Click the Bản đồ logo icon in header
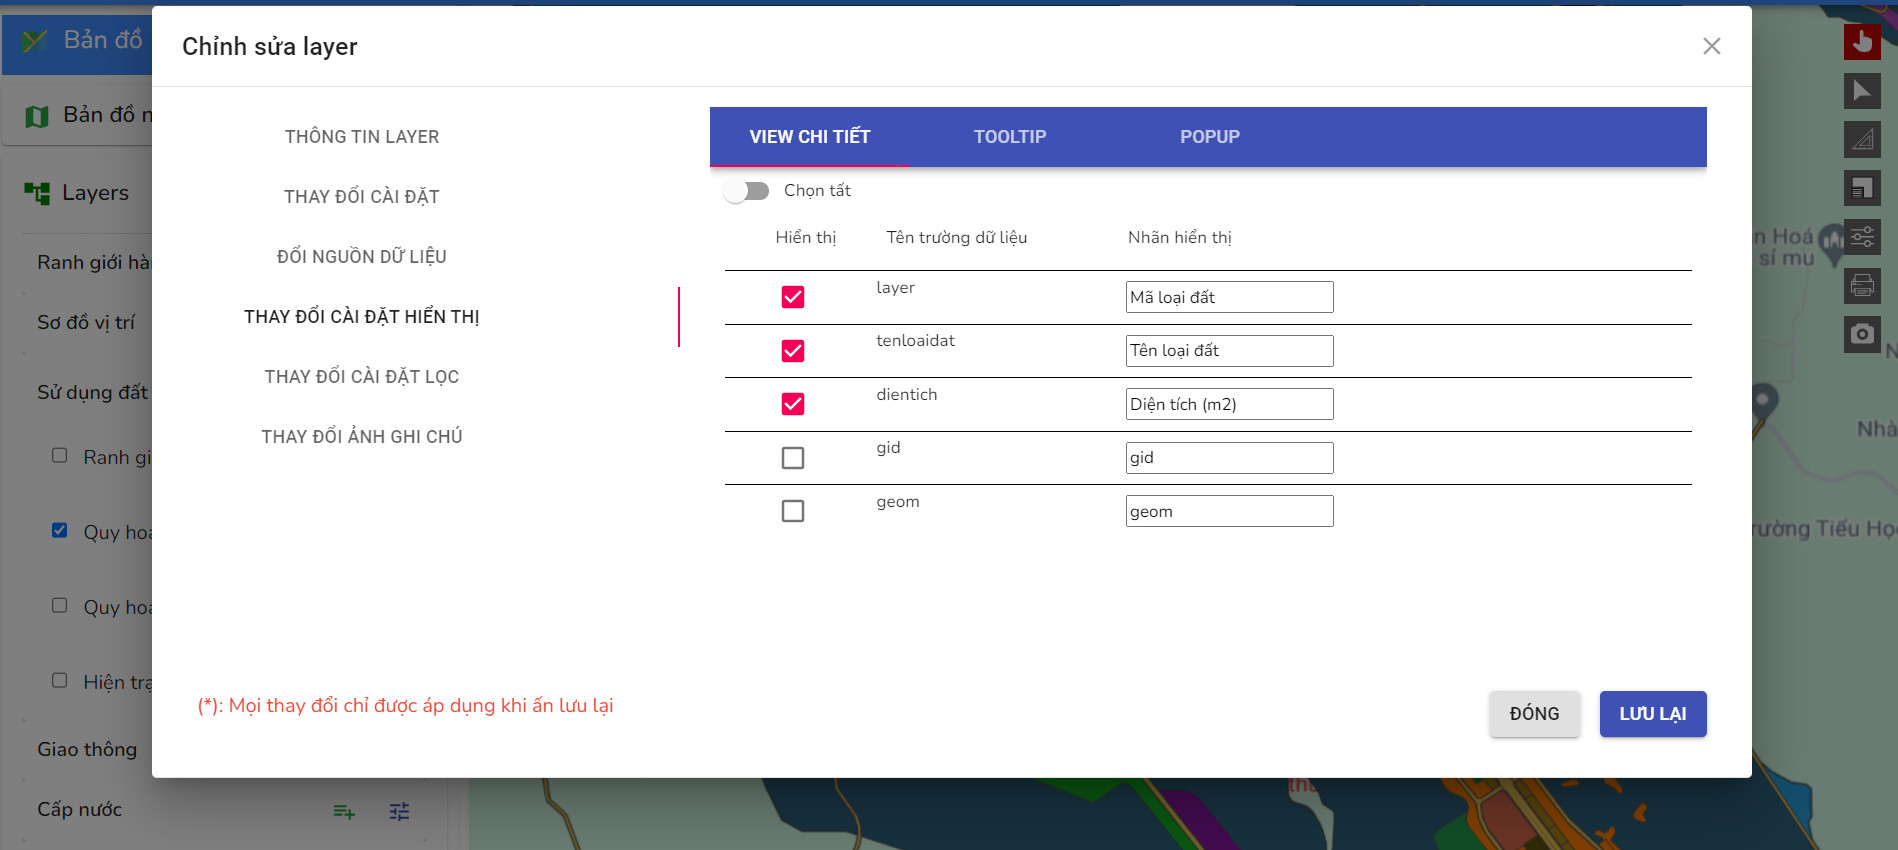Viewport: 1898px width, 850px height. coord(35,41)
